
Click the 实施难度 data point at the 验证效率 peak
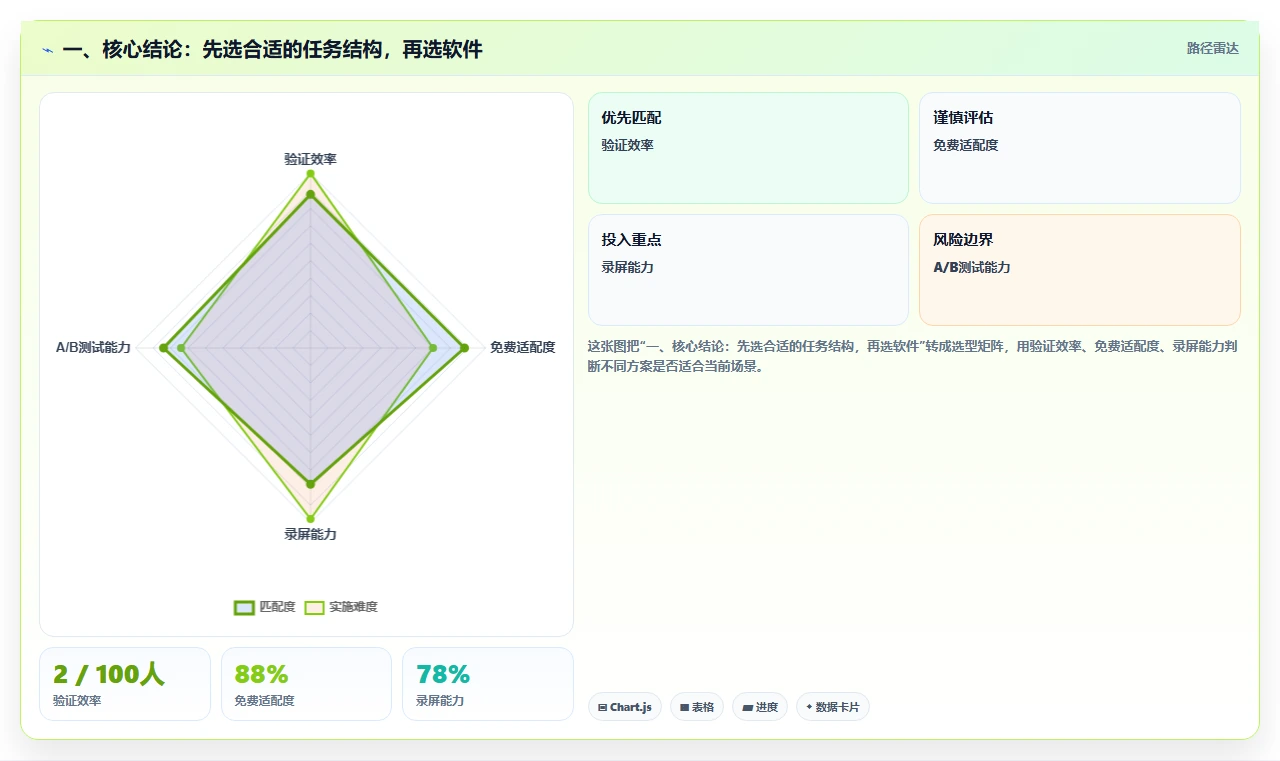pos(310,174)
